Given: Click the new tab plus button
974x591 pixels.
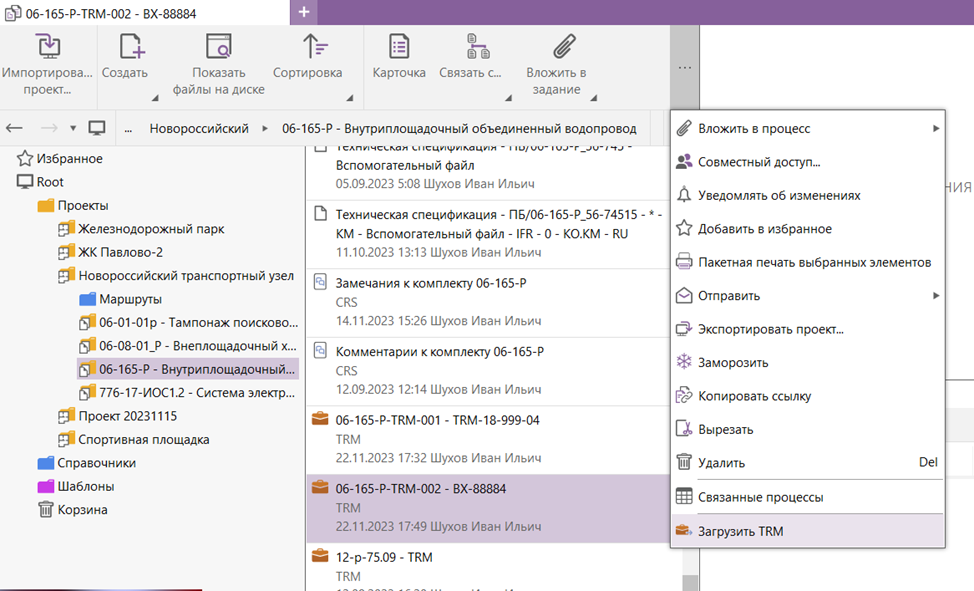Looking at the screenshot, I should [304, 12].
